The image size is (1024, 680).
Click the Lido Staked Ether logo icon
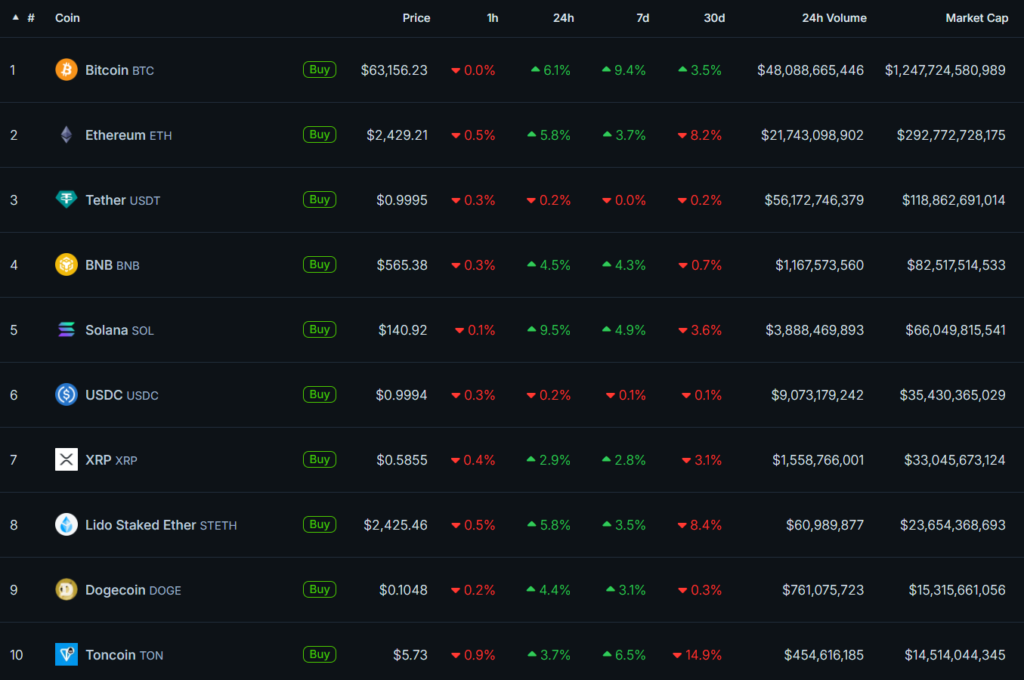[66, 525]
